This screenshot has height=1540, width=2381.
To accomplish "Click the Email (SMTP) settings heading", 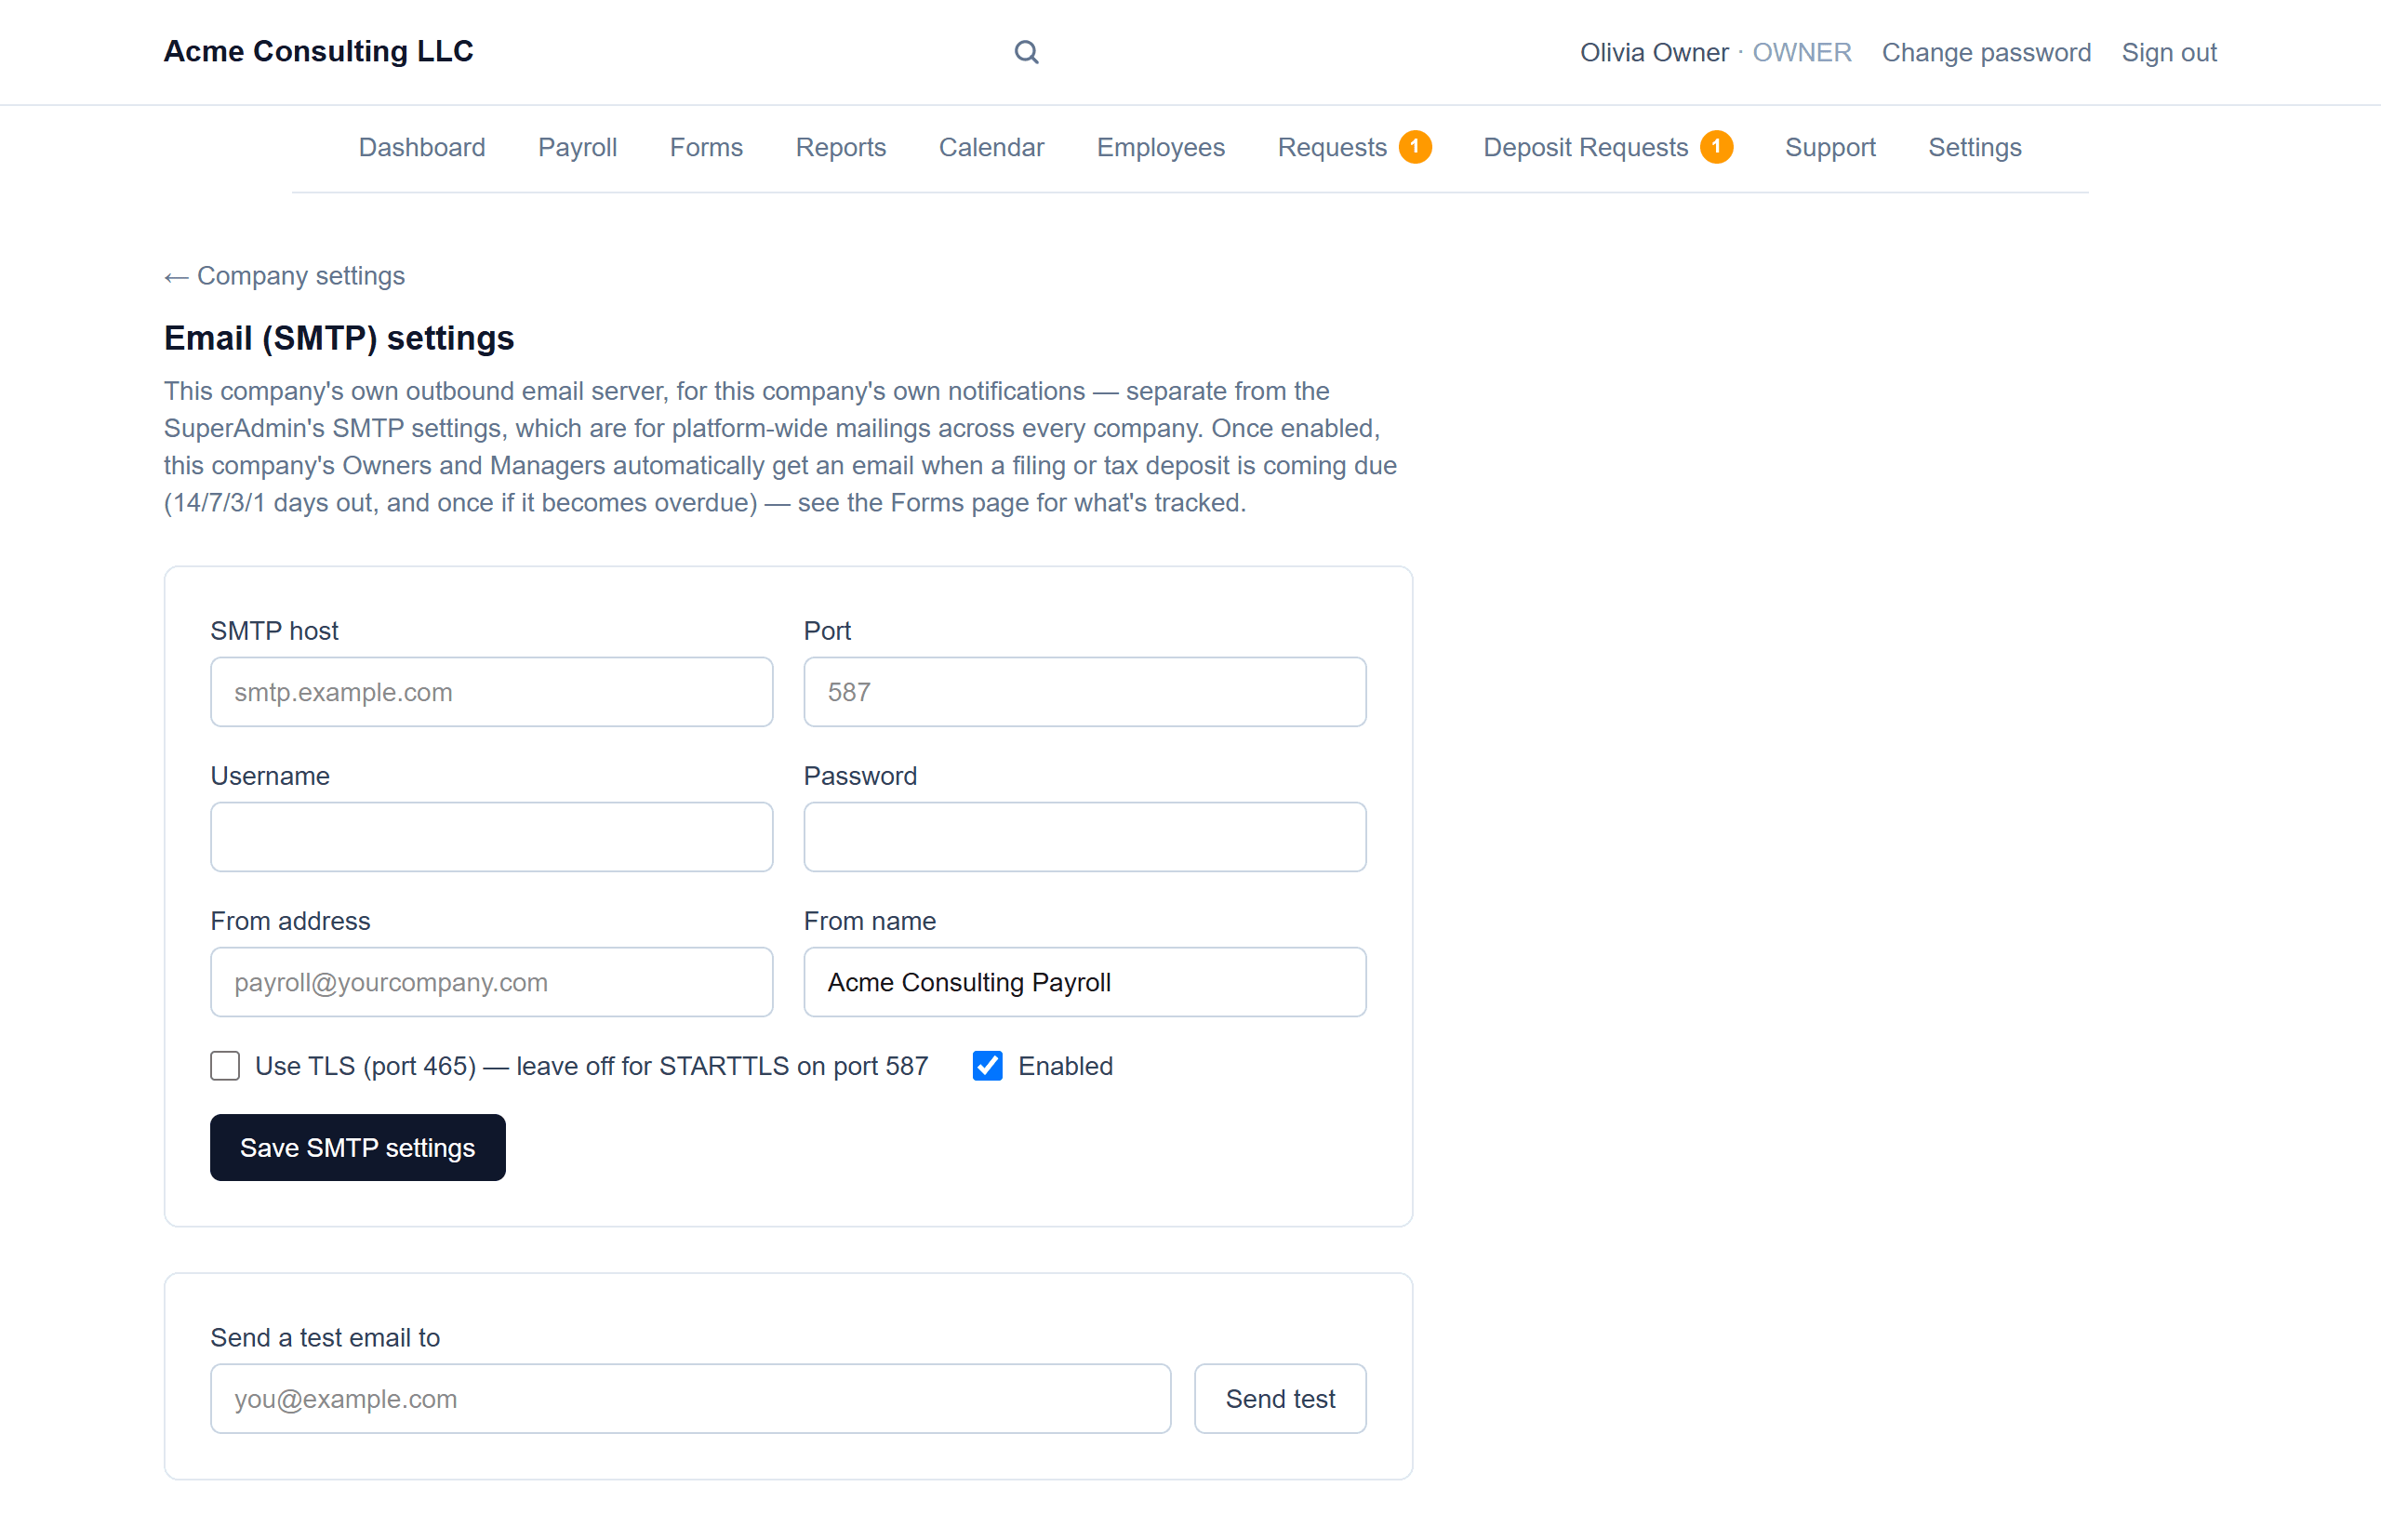I will coord(339,338).
